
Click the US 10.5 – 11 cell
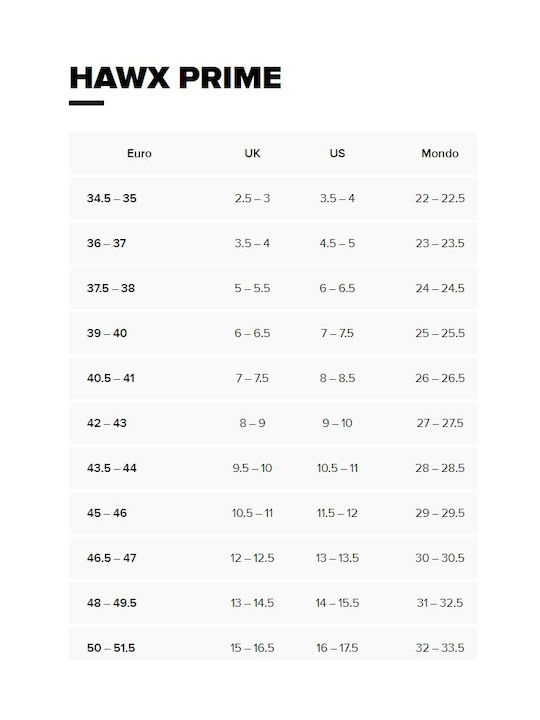[x=337, y=468]
